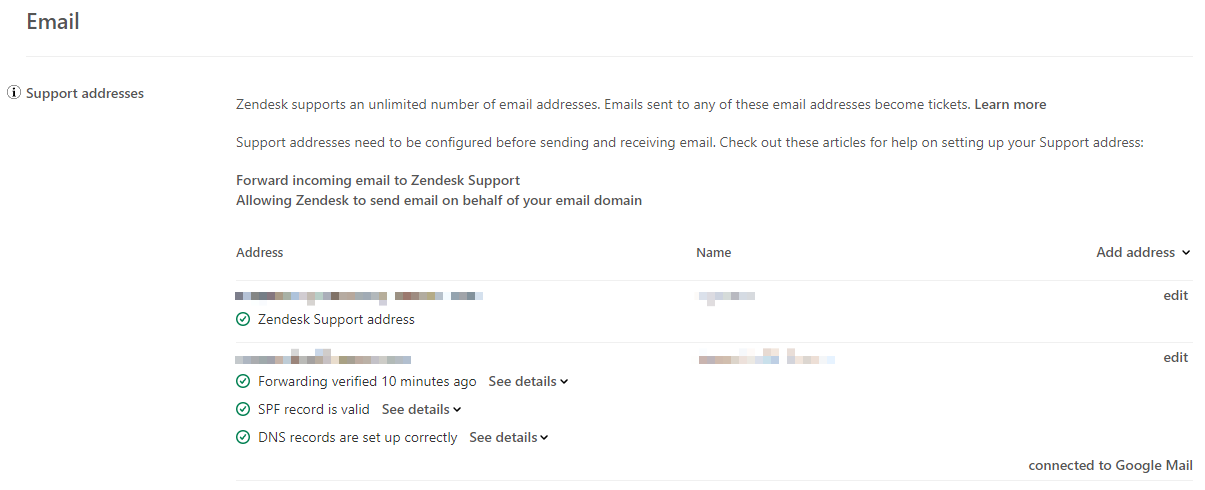Expand See details for SPF record
Image resolution: width=1205 pixels, height=490 pixels.
(422, 409)
